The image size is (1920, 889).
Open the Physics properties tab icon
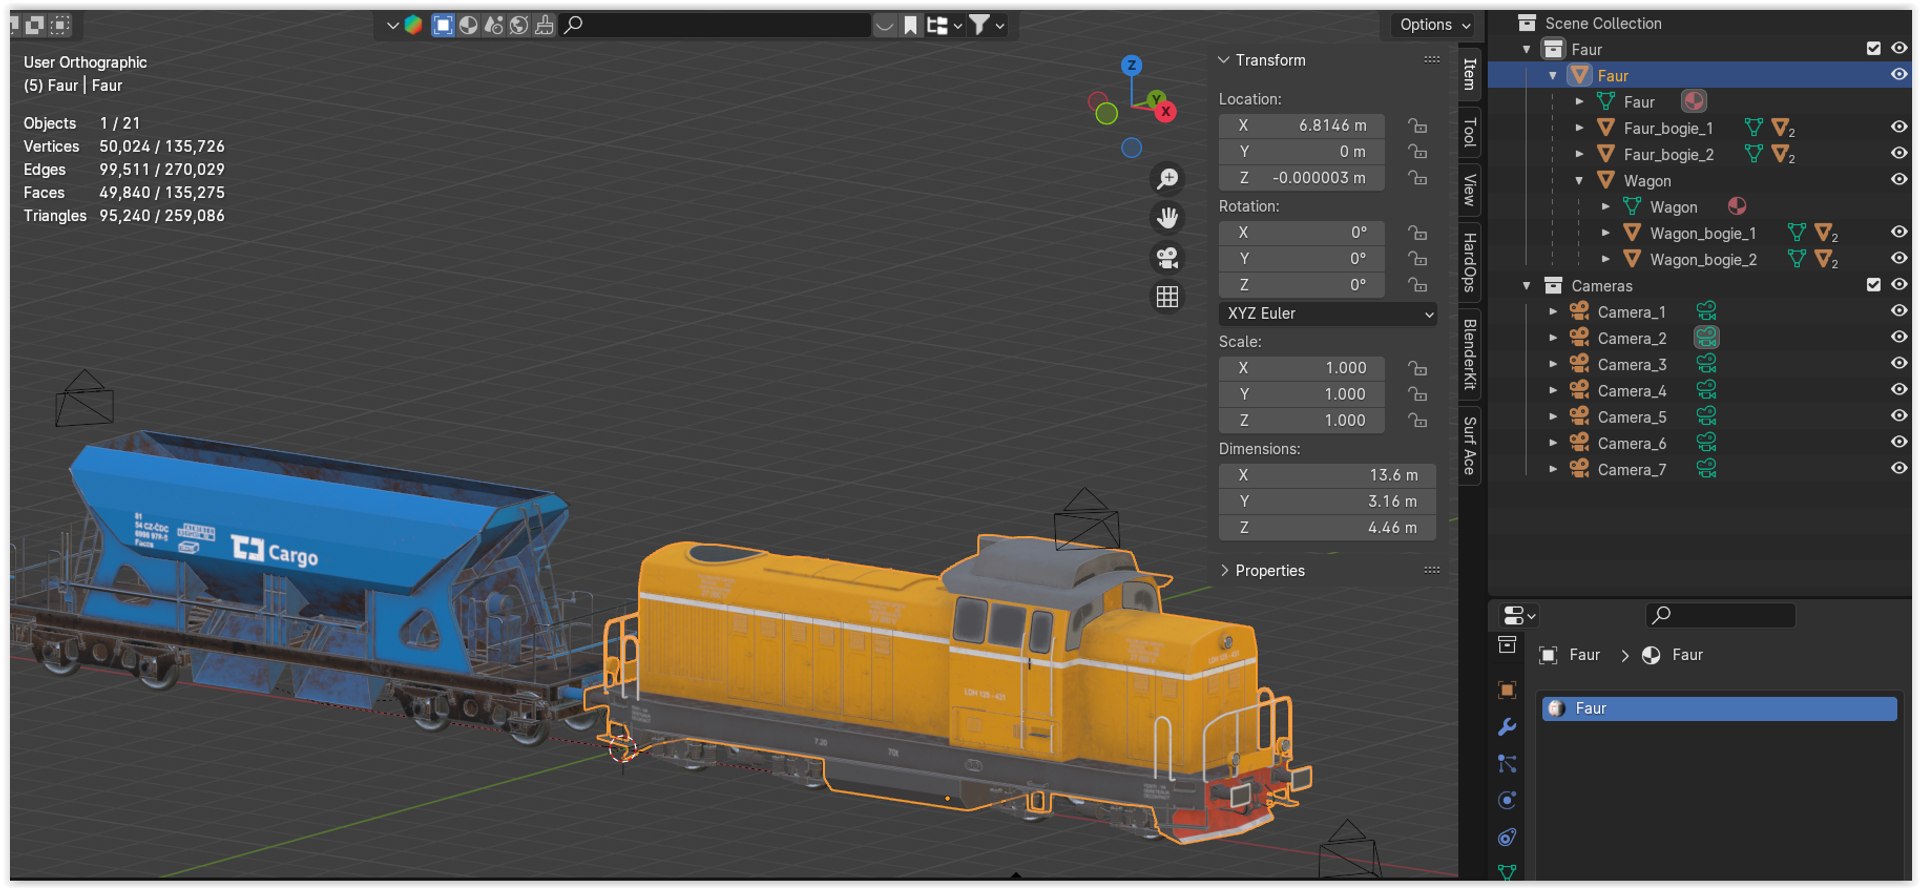(x=1507, y=800)
